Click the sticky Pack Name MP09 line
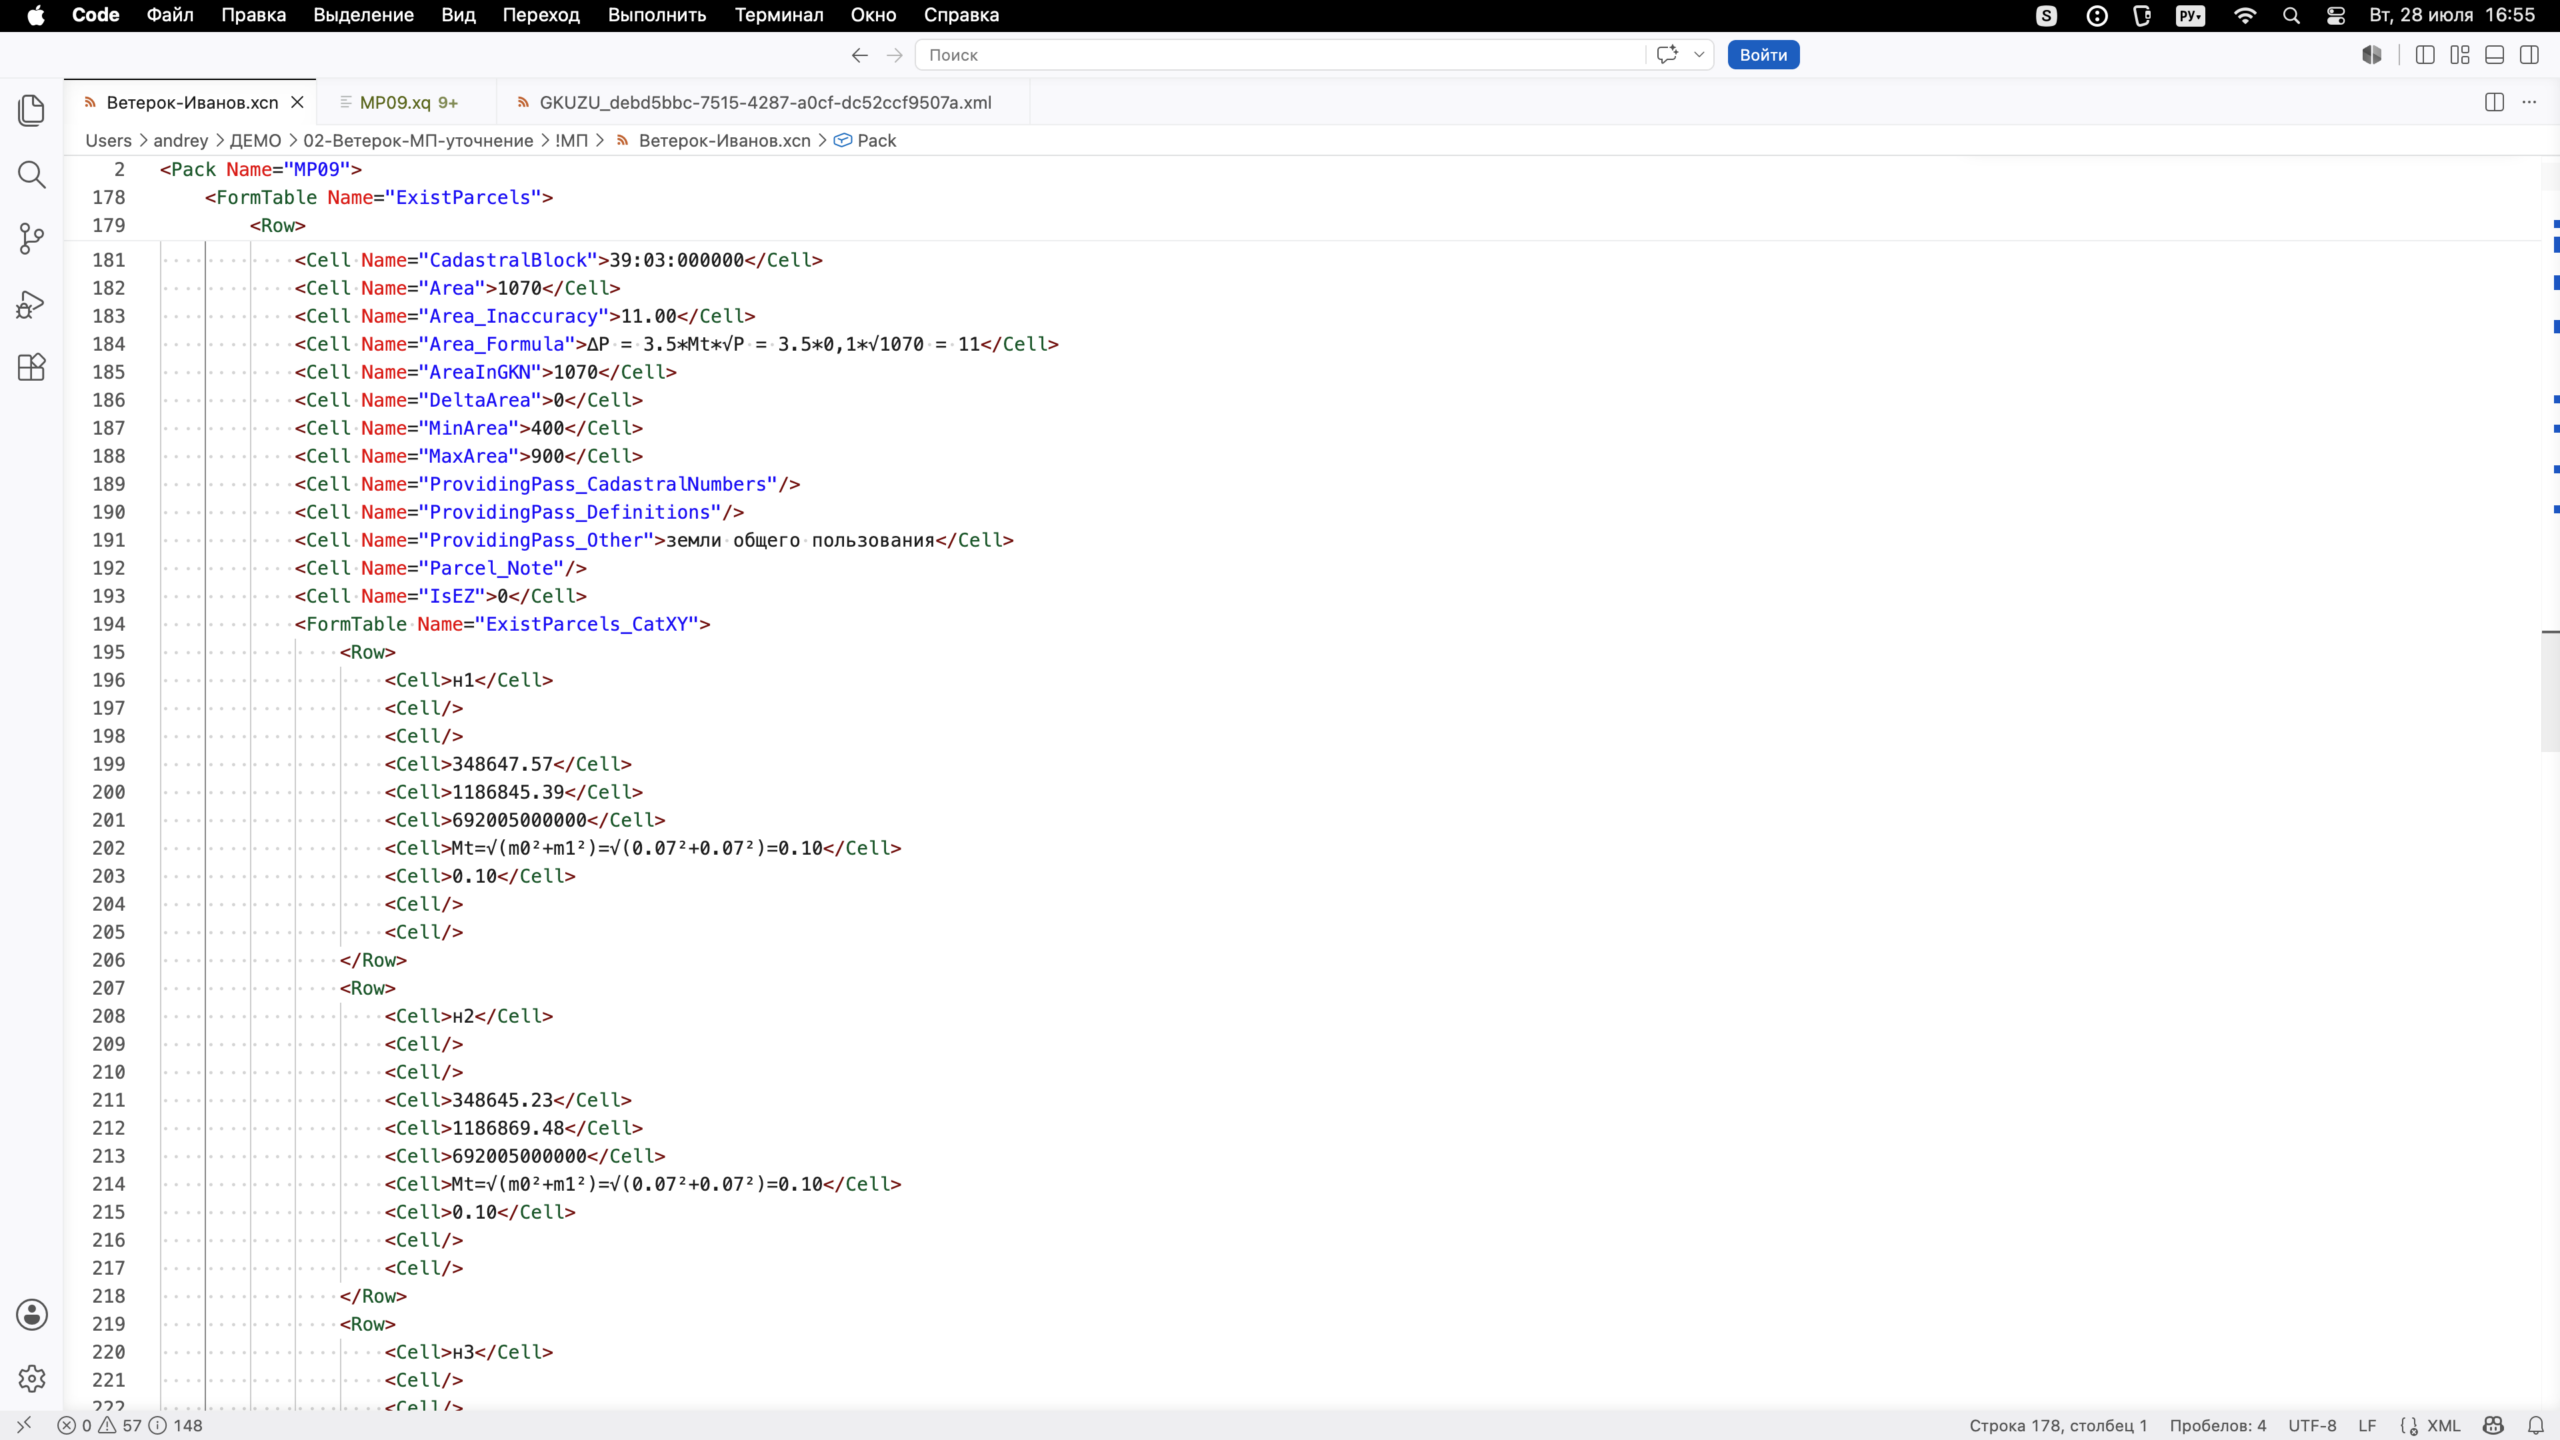The width and height of the screenshot is (2560, 1440). [x=260, y=169]
